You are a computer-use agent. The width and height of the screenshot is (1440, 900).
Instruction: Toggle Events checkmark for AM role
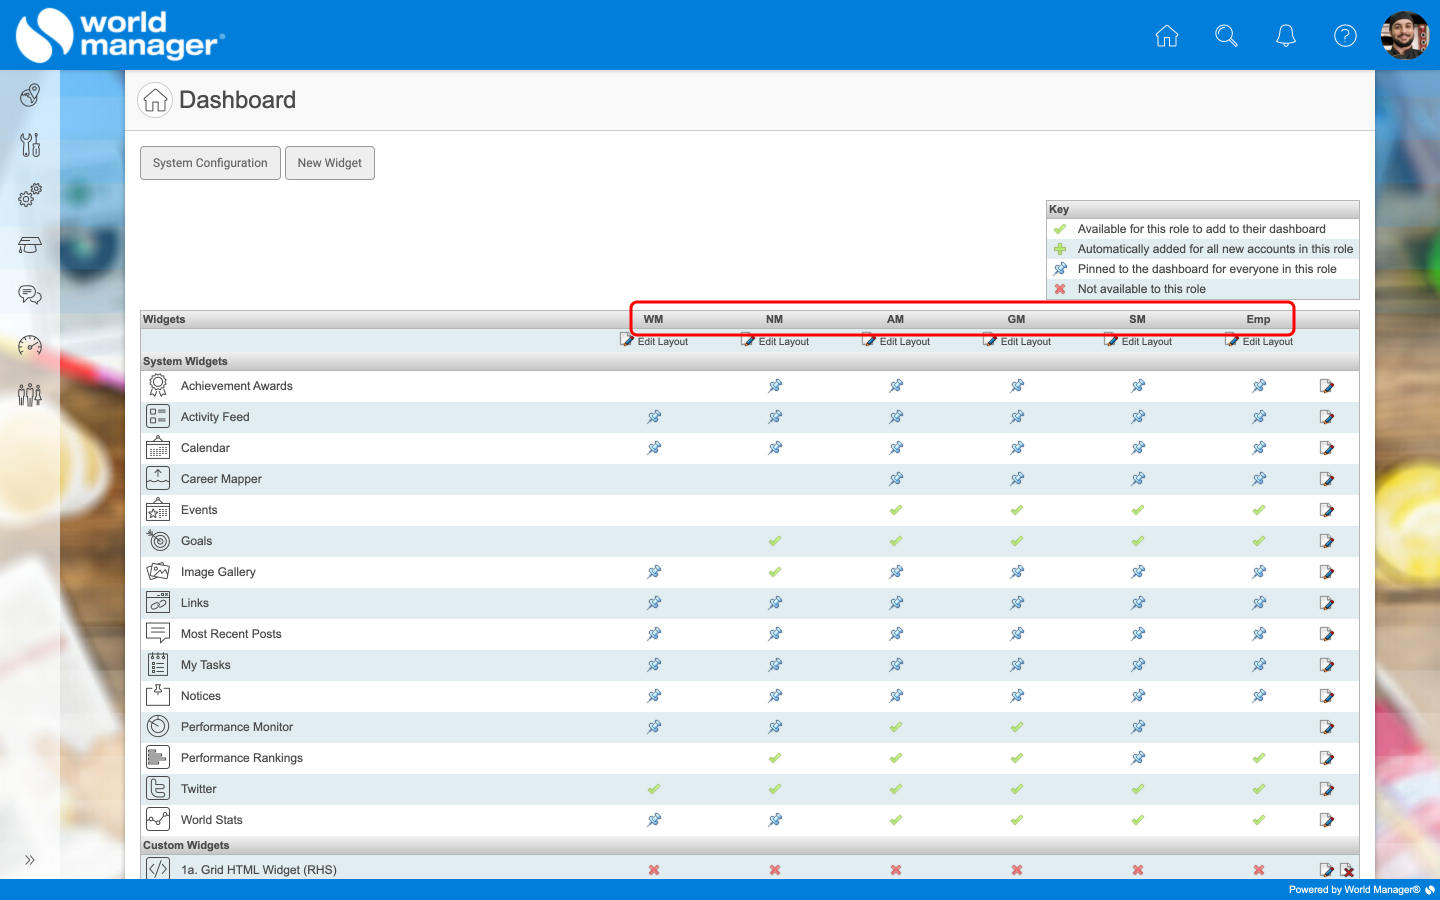[896, 510]
